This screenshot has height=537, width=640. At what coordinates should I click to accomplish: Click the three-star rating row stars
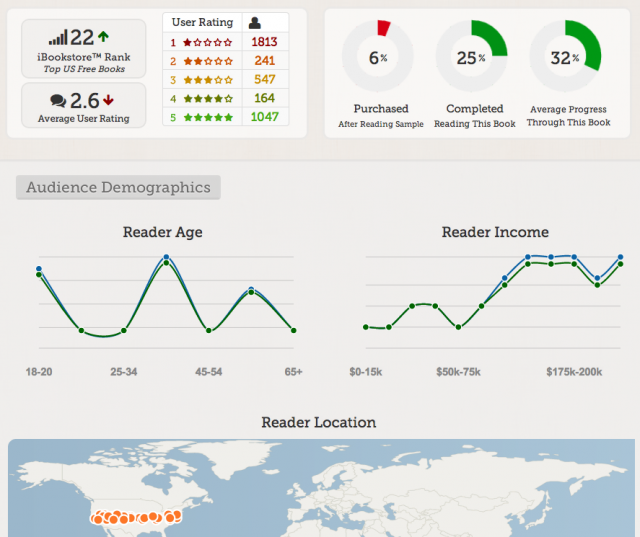207,79
